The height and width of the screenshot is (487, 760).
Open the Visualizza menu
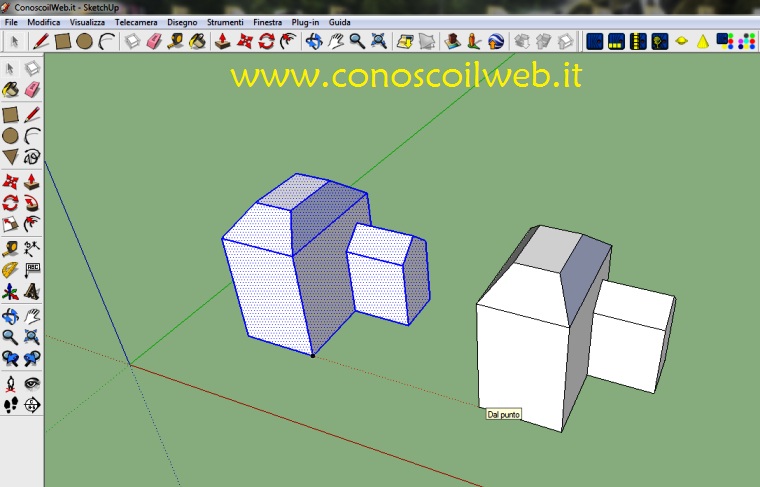point(87,22)
